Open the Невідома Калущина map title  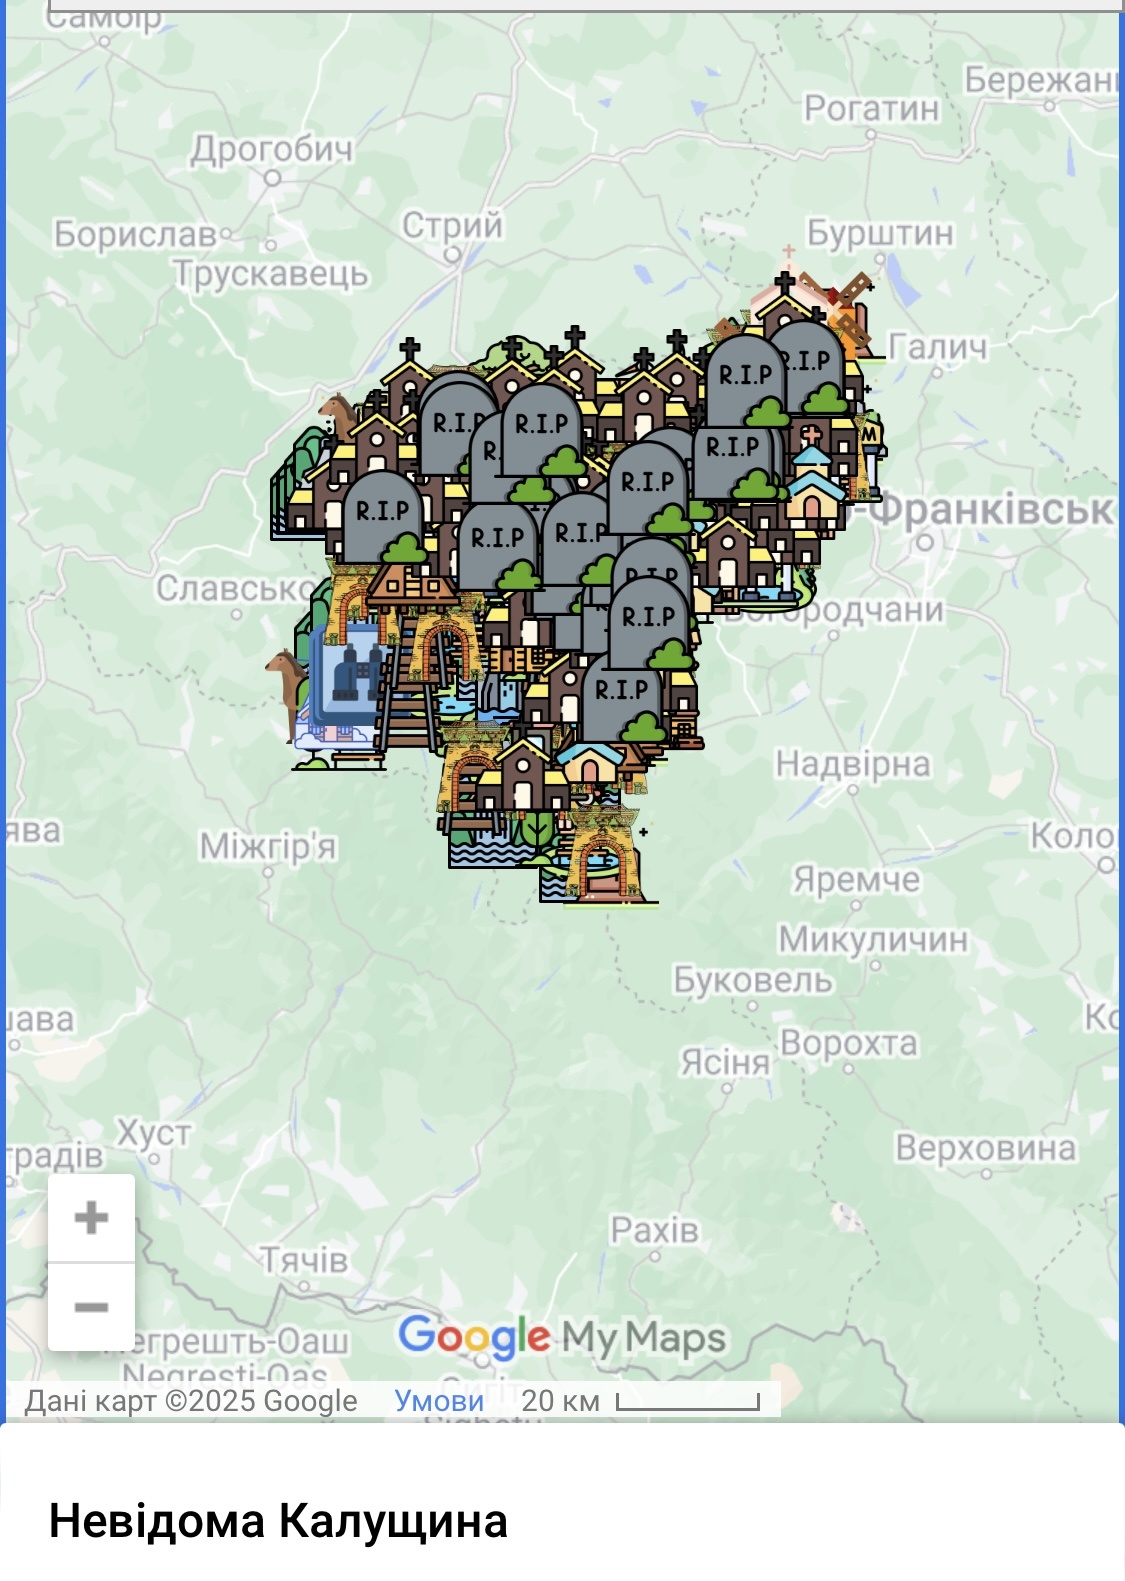coord(278,1521)
